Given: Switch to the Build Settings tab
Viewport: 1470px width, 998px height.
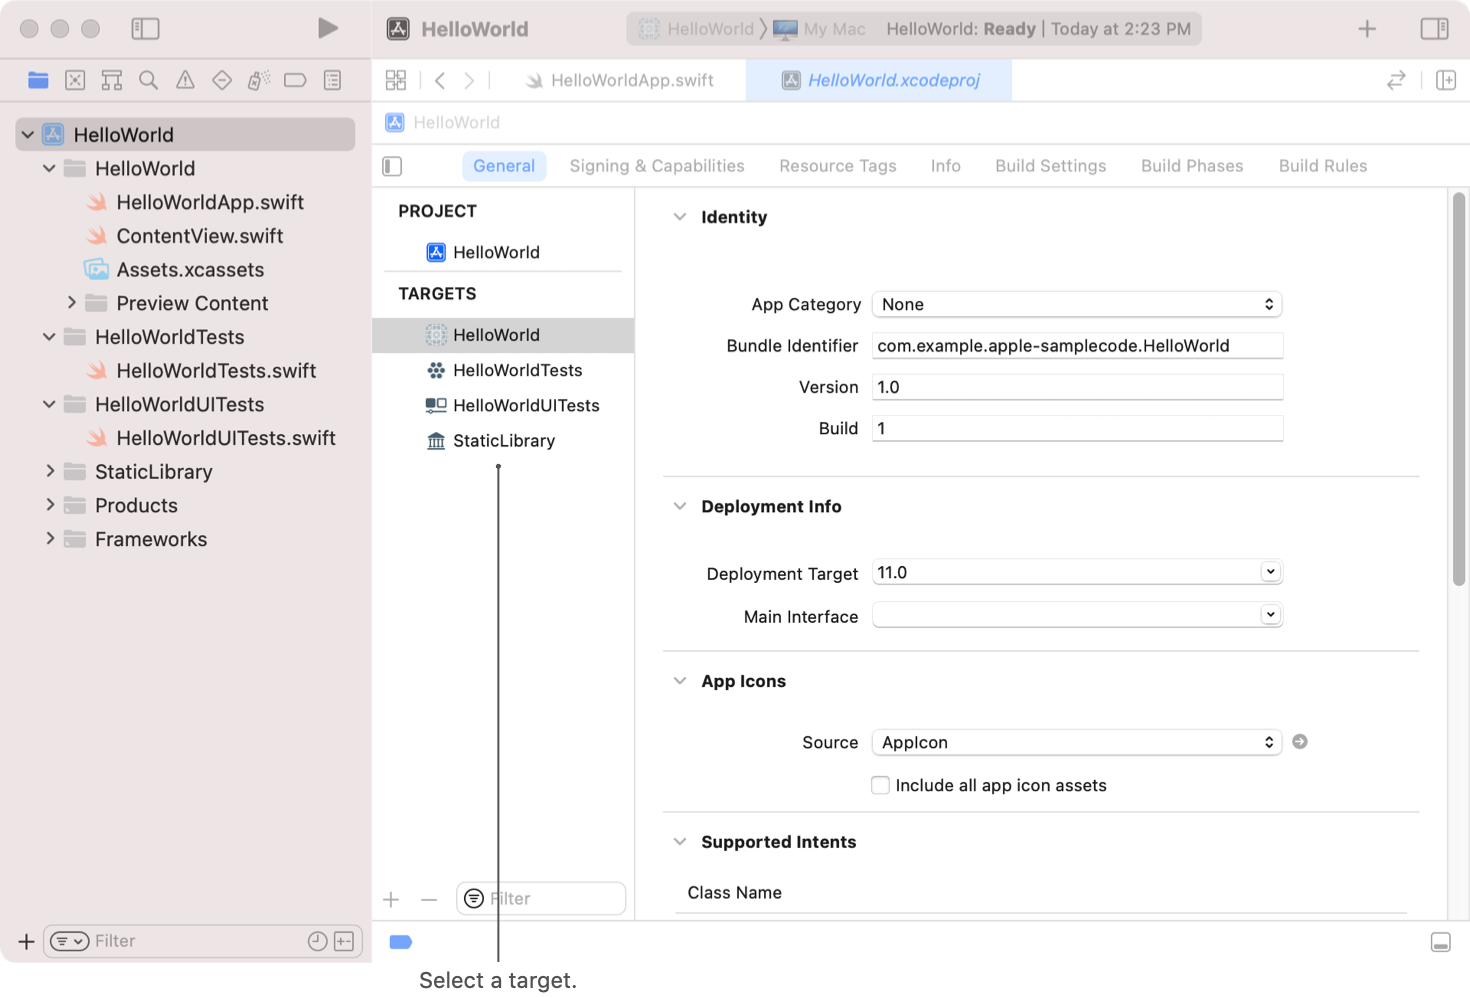Looking at the screenshot, I should click(1051, 166).
